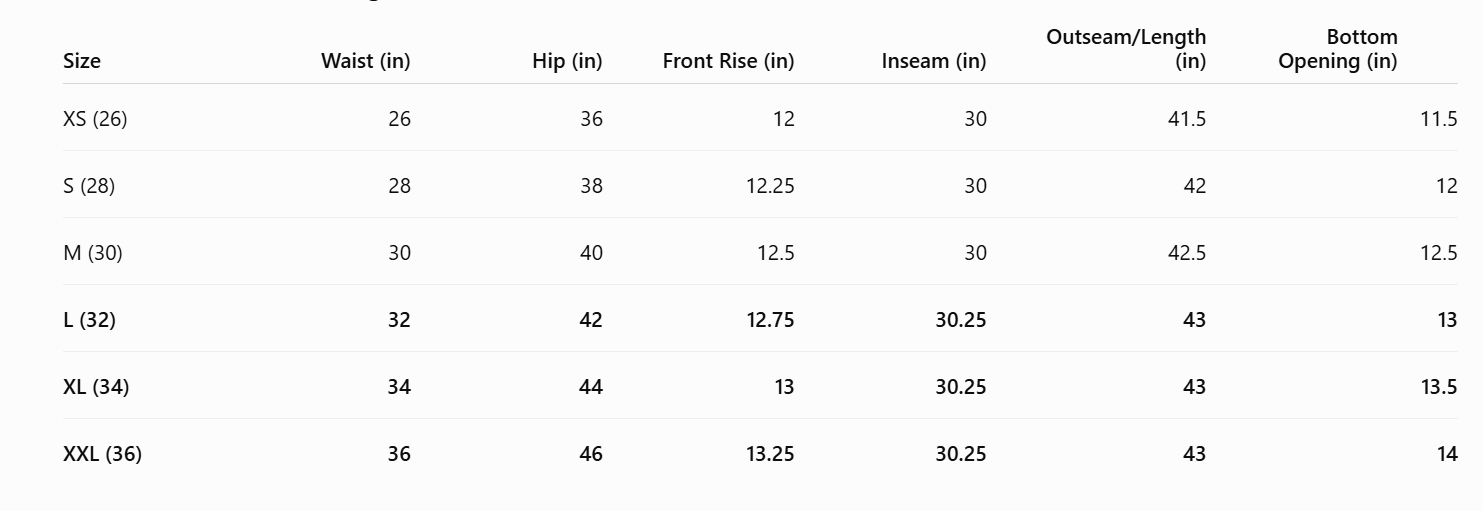
Task: Click the 46 hip value for XXL
Action: [x=591, y=454]
